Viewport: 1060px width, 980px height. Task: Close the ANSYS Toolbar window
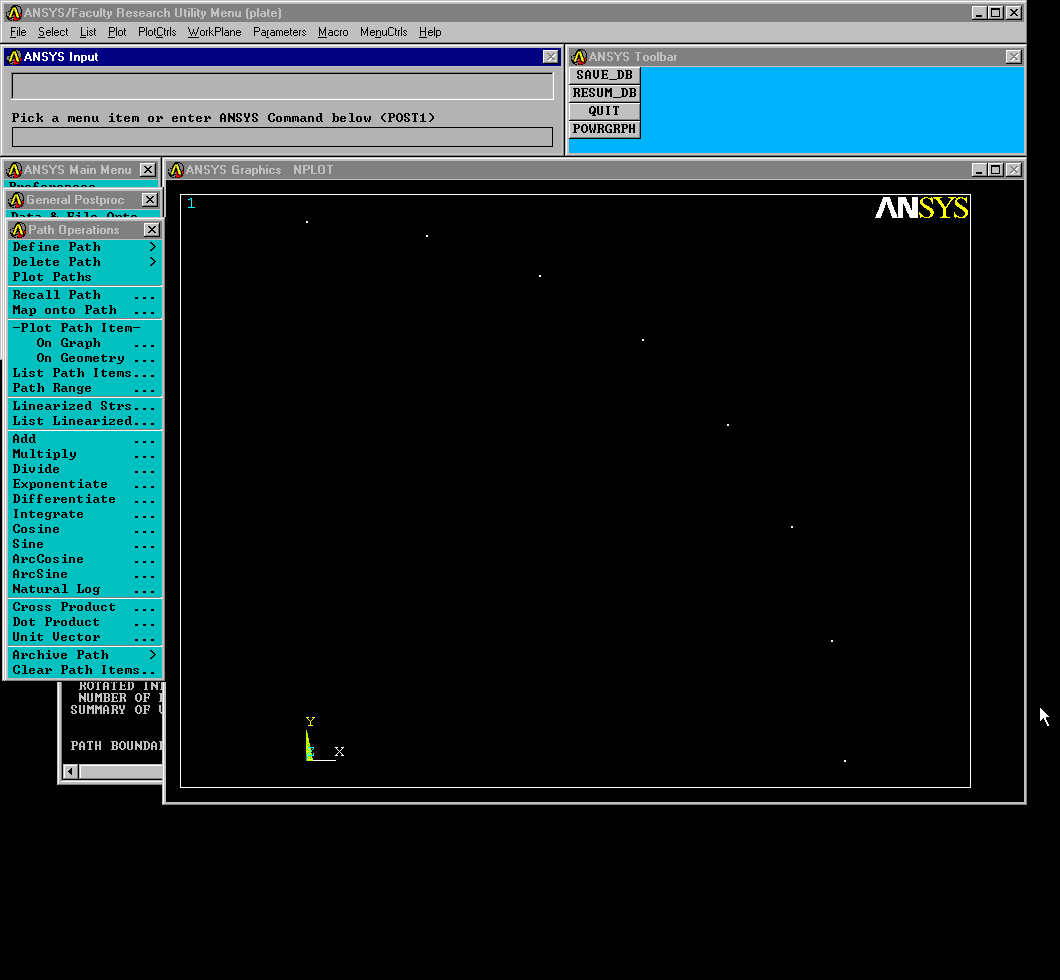click(x=1013, y=57)
